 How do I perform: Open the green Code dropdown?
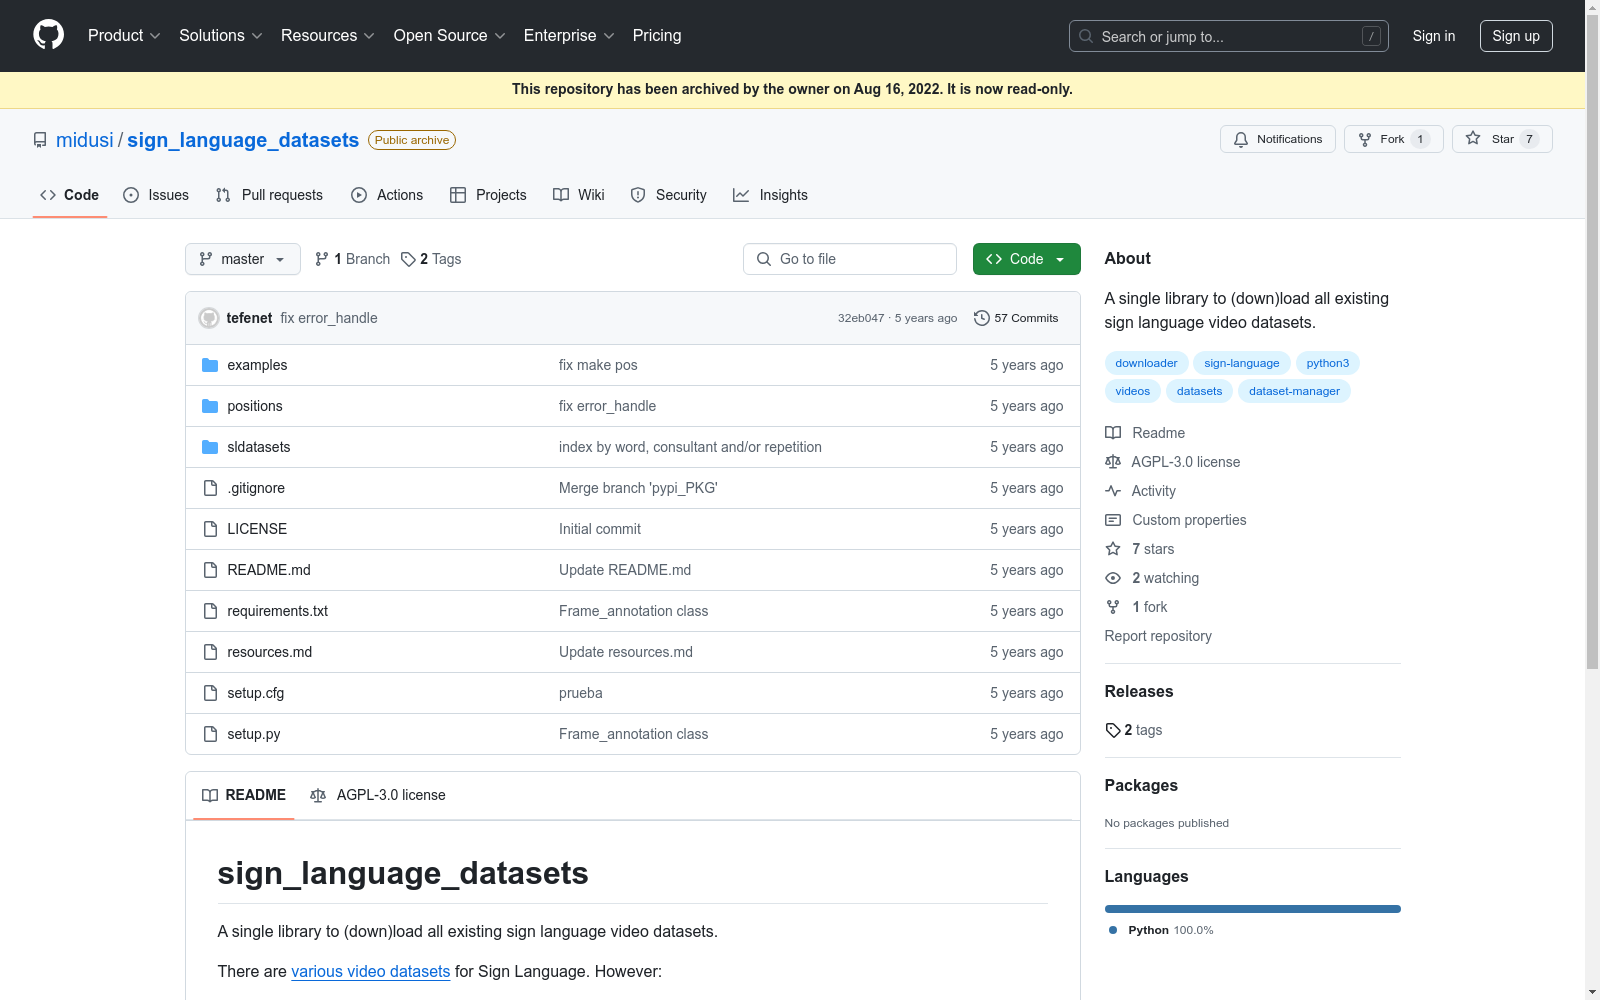point(1026,259)
